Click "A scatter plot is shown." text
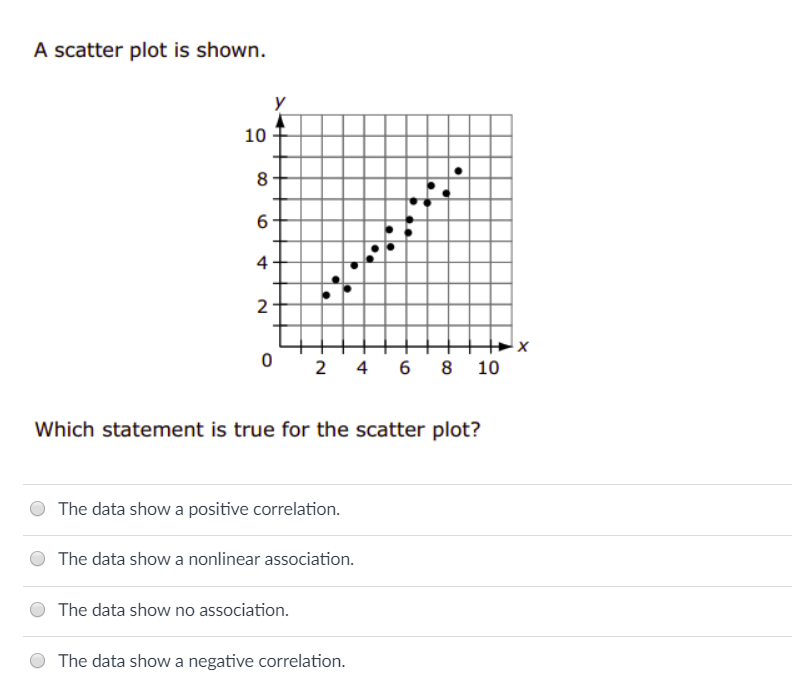The image size is (792, 699). pos(150,50)
